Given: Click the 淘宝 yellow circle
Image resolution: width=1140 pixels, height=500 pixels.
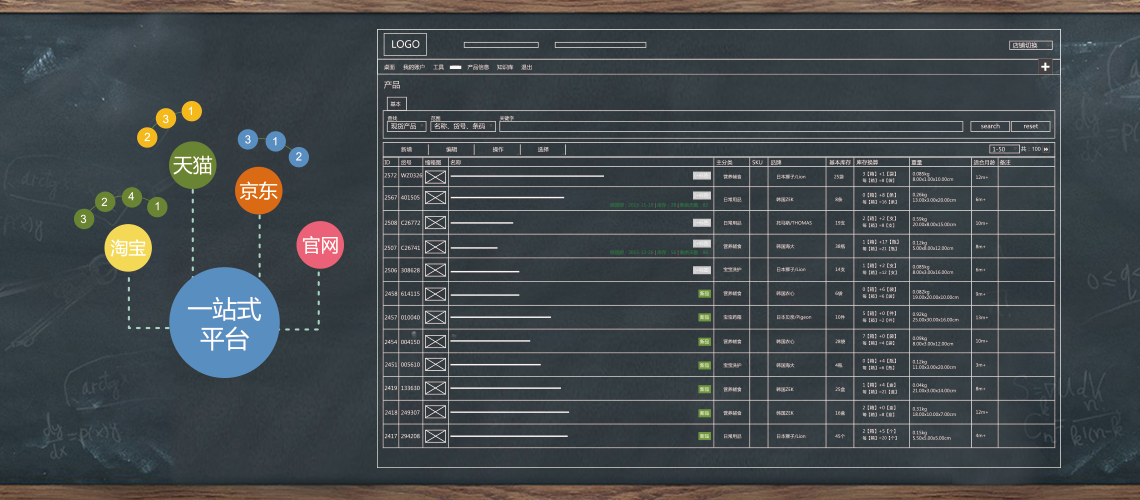Looking at the screenshot, I should pyautogui.click(x=129, y=248).
